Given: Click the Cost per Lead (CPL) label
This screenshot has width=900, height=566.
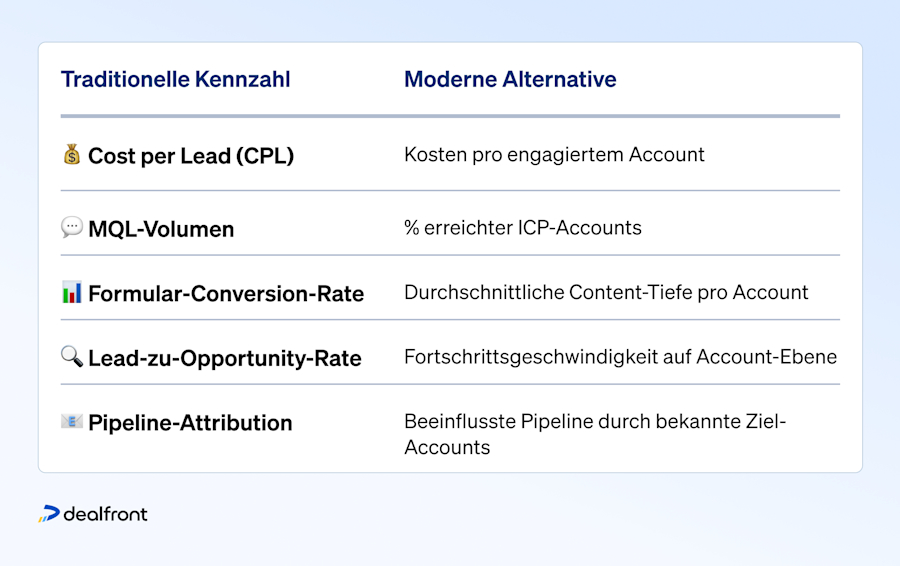Looking at the screenshot, I should 191,156.
